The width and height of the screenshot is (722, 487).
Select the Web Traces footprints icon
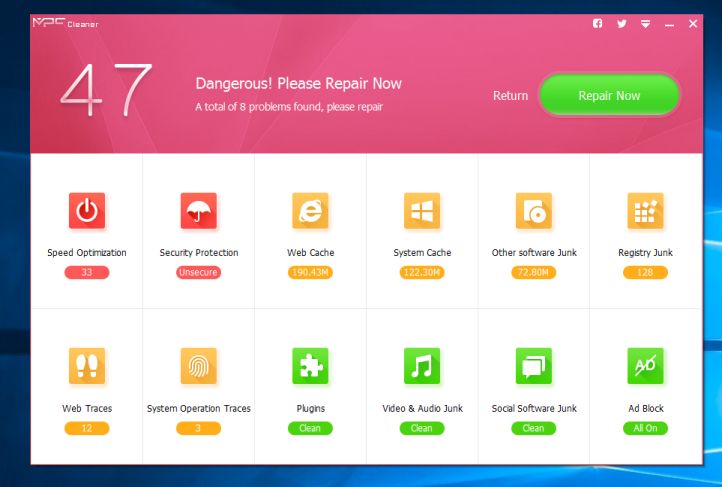(x=87, y=366)
